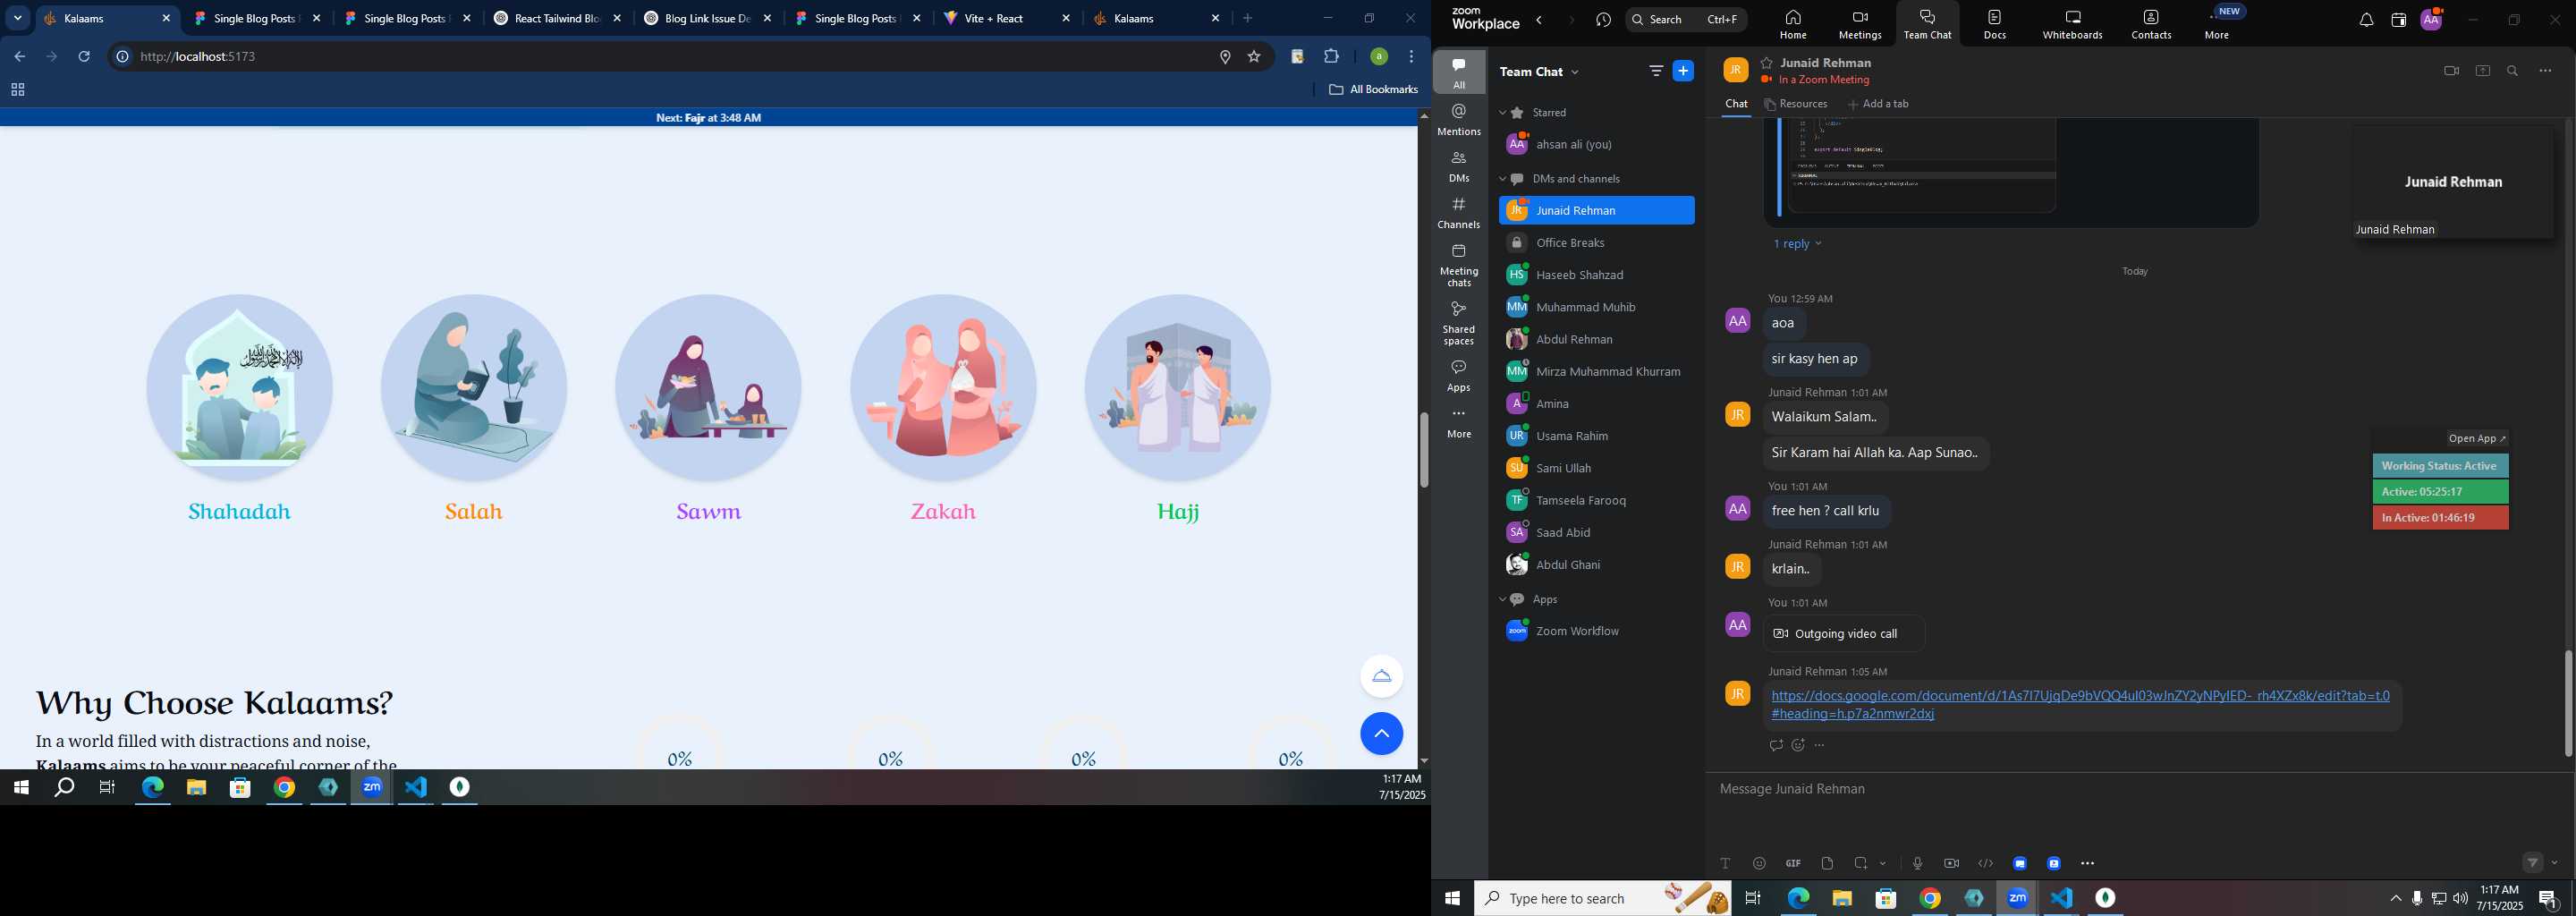Insert a code snippet icon
Image resolution: width=2576 pixels, height=916 pixels.
click(1985, 863)
